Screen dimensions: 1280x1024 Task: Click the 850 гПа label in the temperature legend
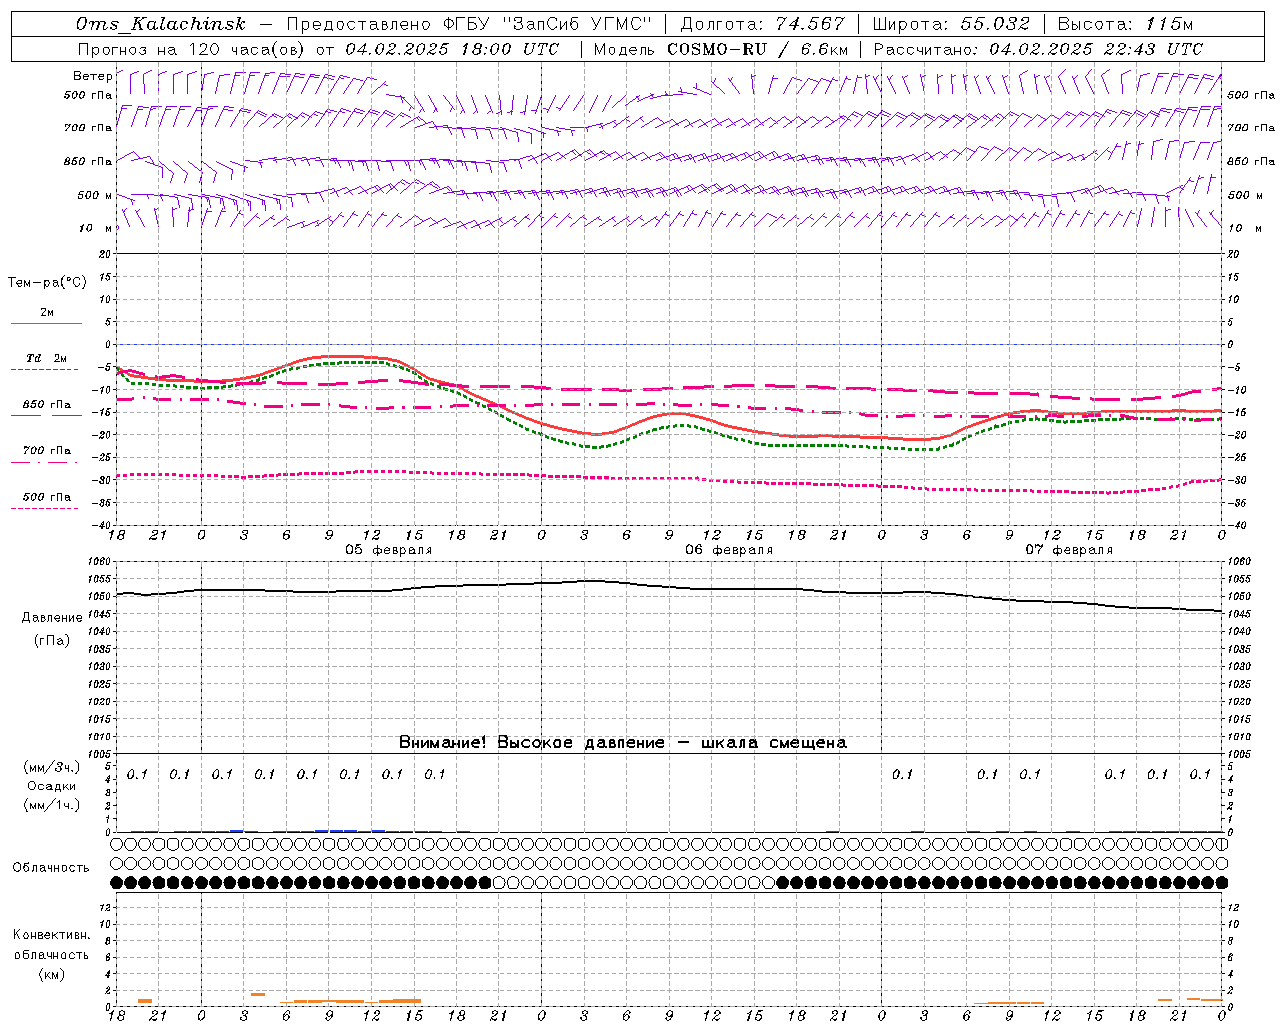[47, 404]
